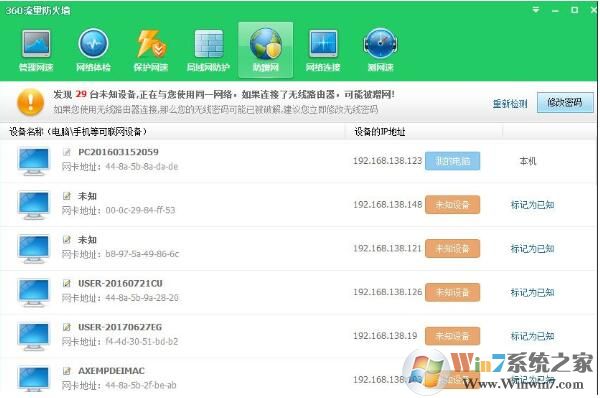Click the orange warning exclamation icon

[30, 102]
